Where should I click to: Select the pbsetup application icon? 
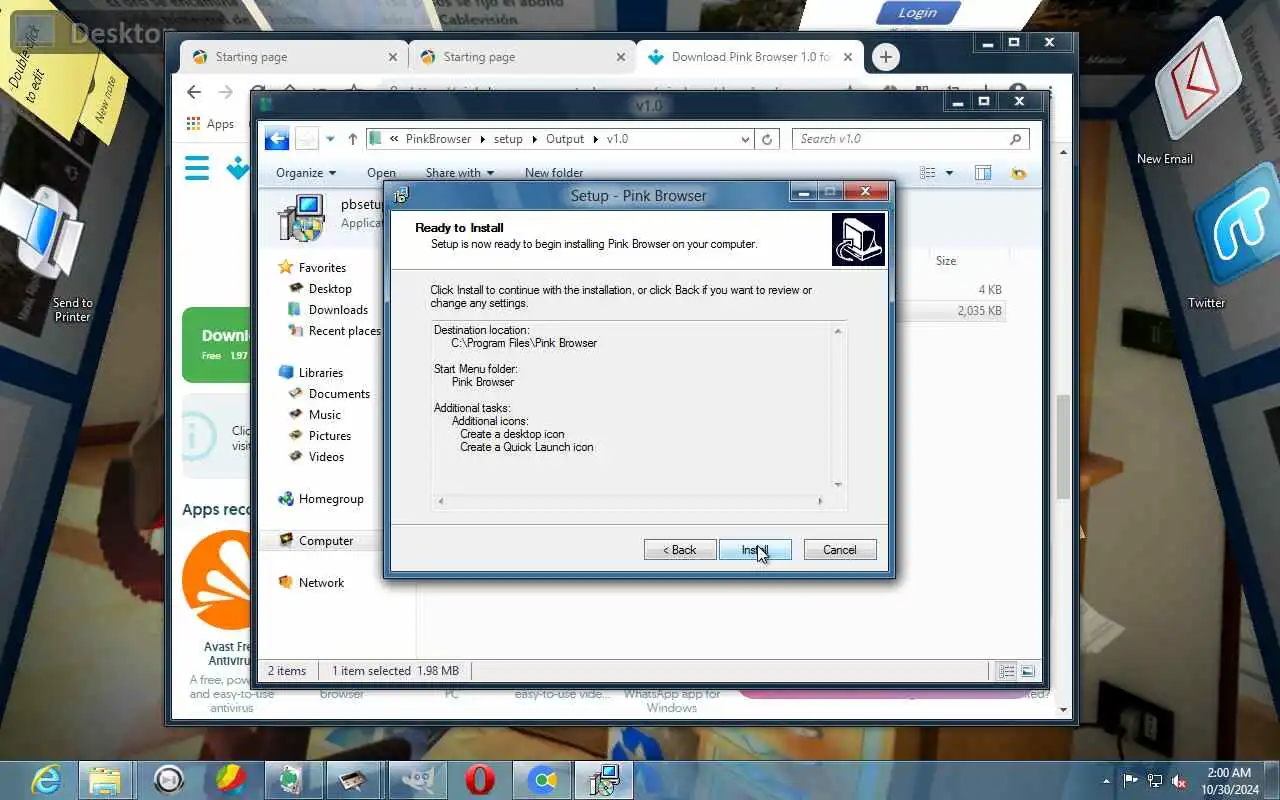(x=301, y=217)
